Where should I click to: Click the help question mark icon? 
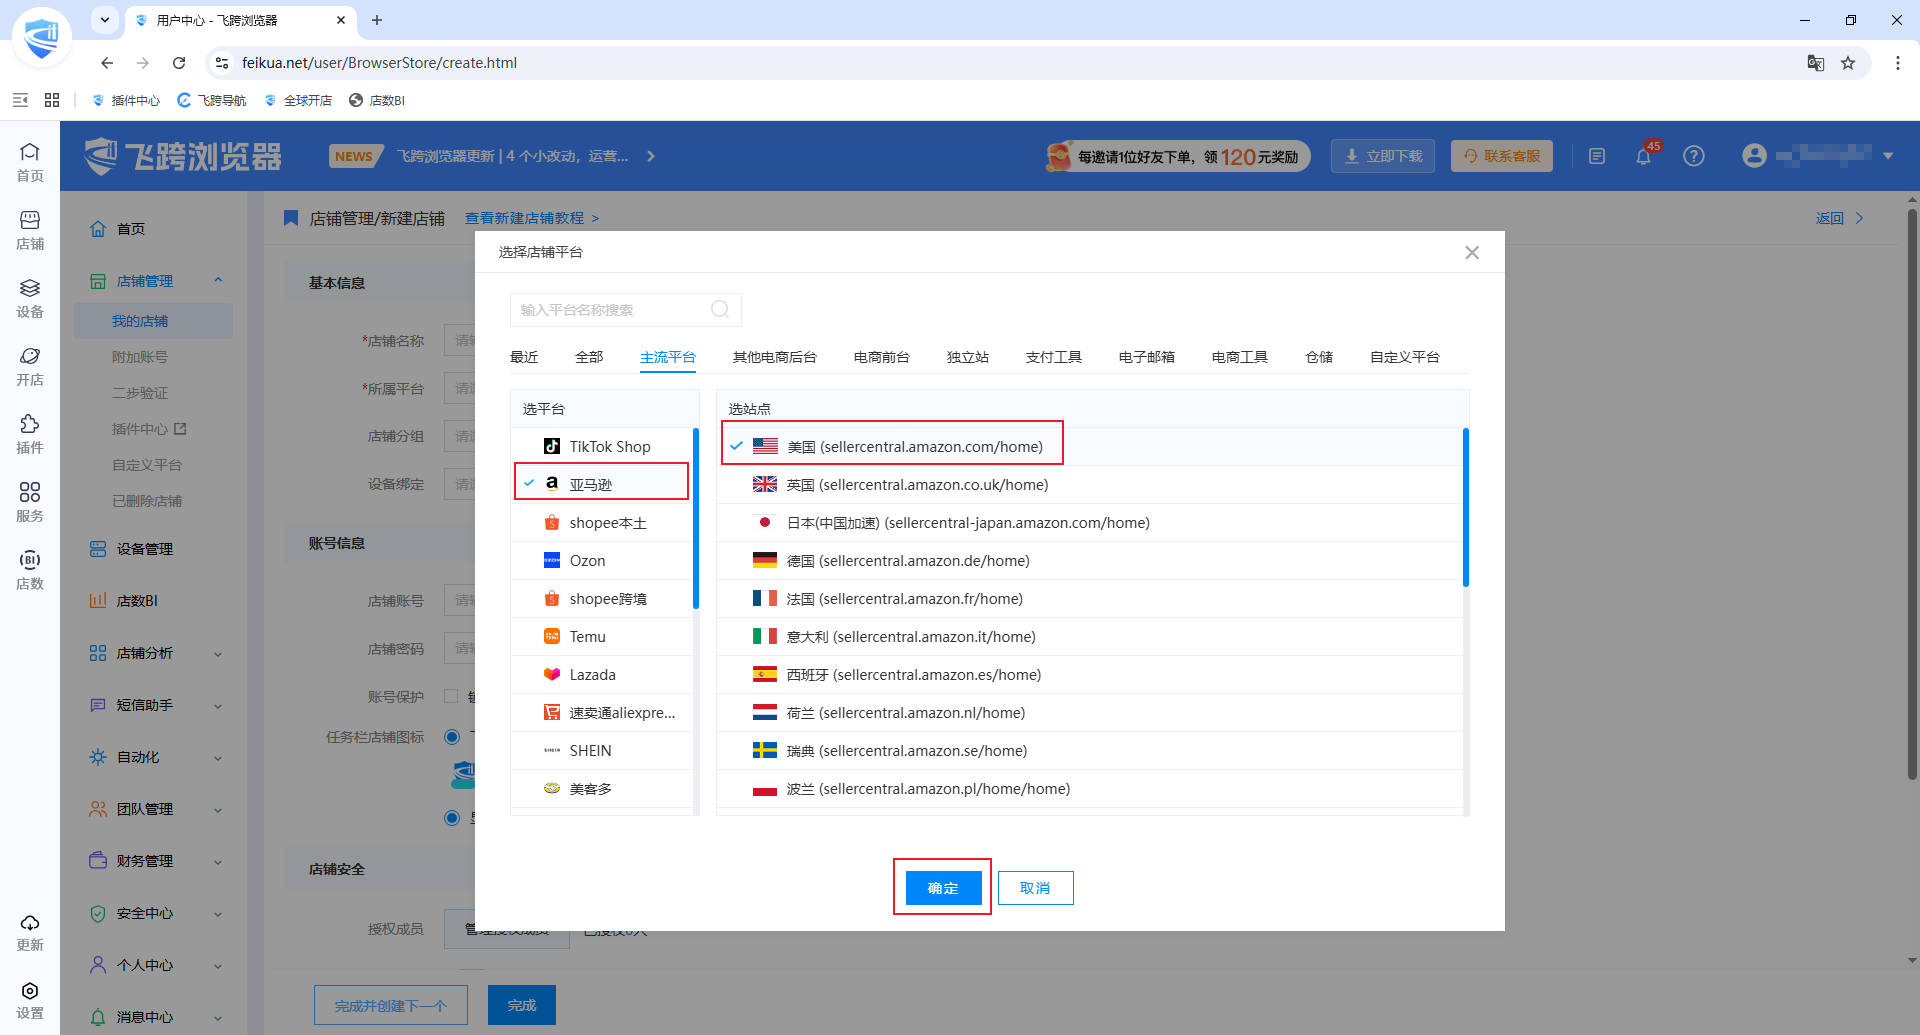coord(1694,156)
